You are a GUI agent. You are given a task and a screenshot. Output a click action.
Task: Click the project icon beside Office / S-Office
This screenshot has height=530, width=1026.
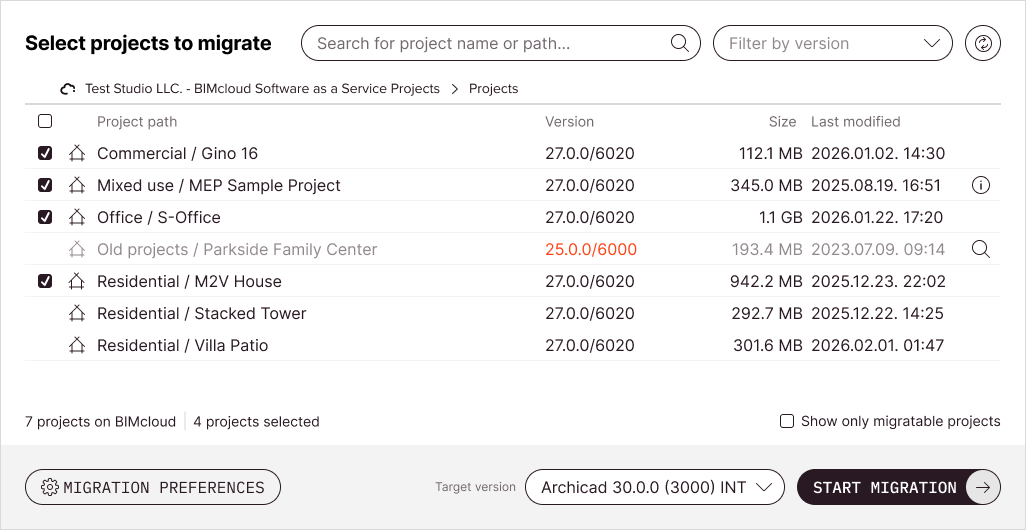click(77, 217)
